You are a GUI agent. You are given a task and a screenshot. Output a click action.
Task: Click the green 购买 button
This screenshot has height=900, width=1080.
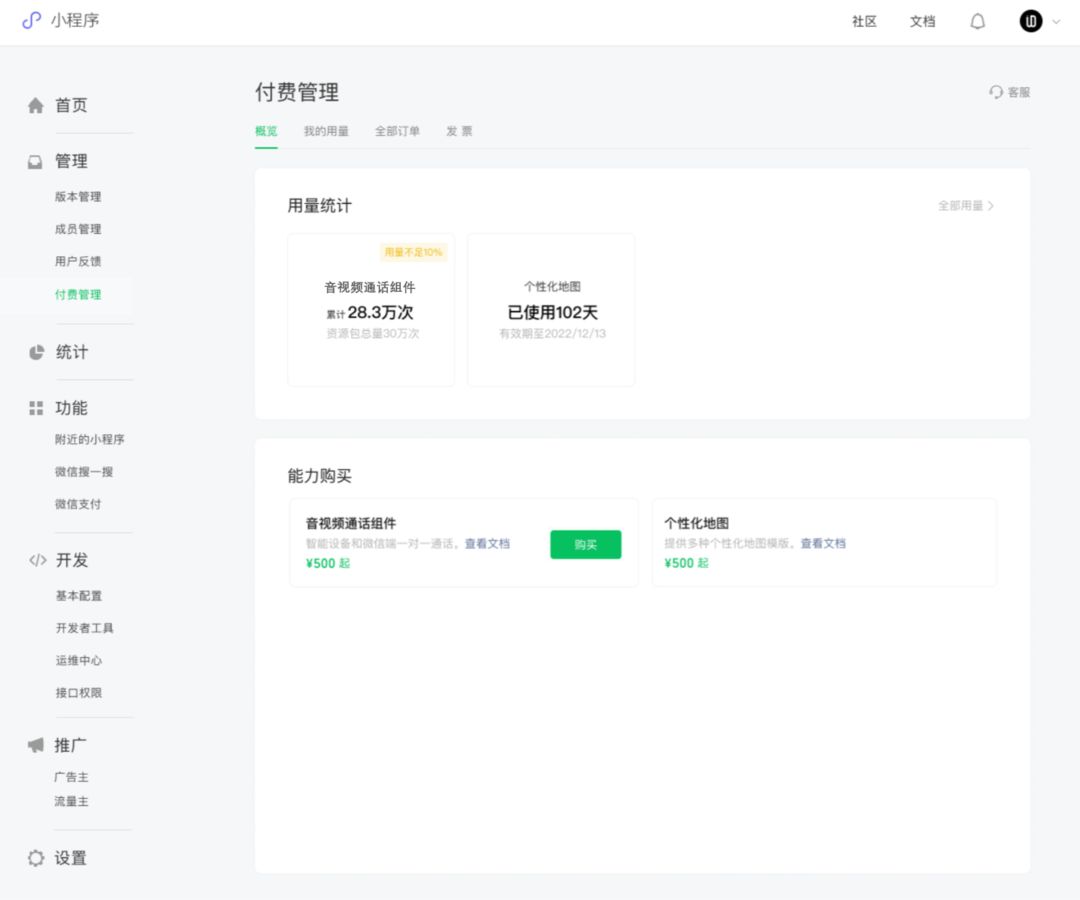click(586, 544)
